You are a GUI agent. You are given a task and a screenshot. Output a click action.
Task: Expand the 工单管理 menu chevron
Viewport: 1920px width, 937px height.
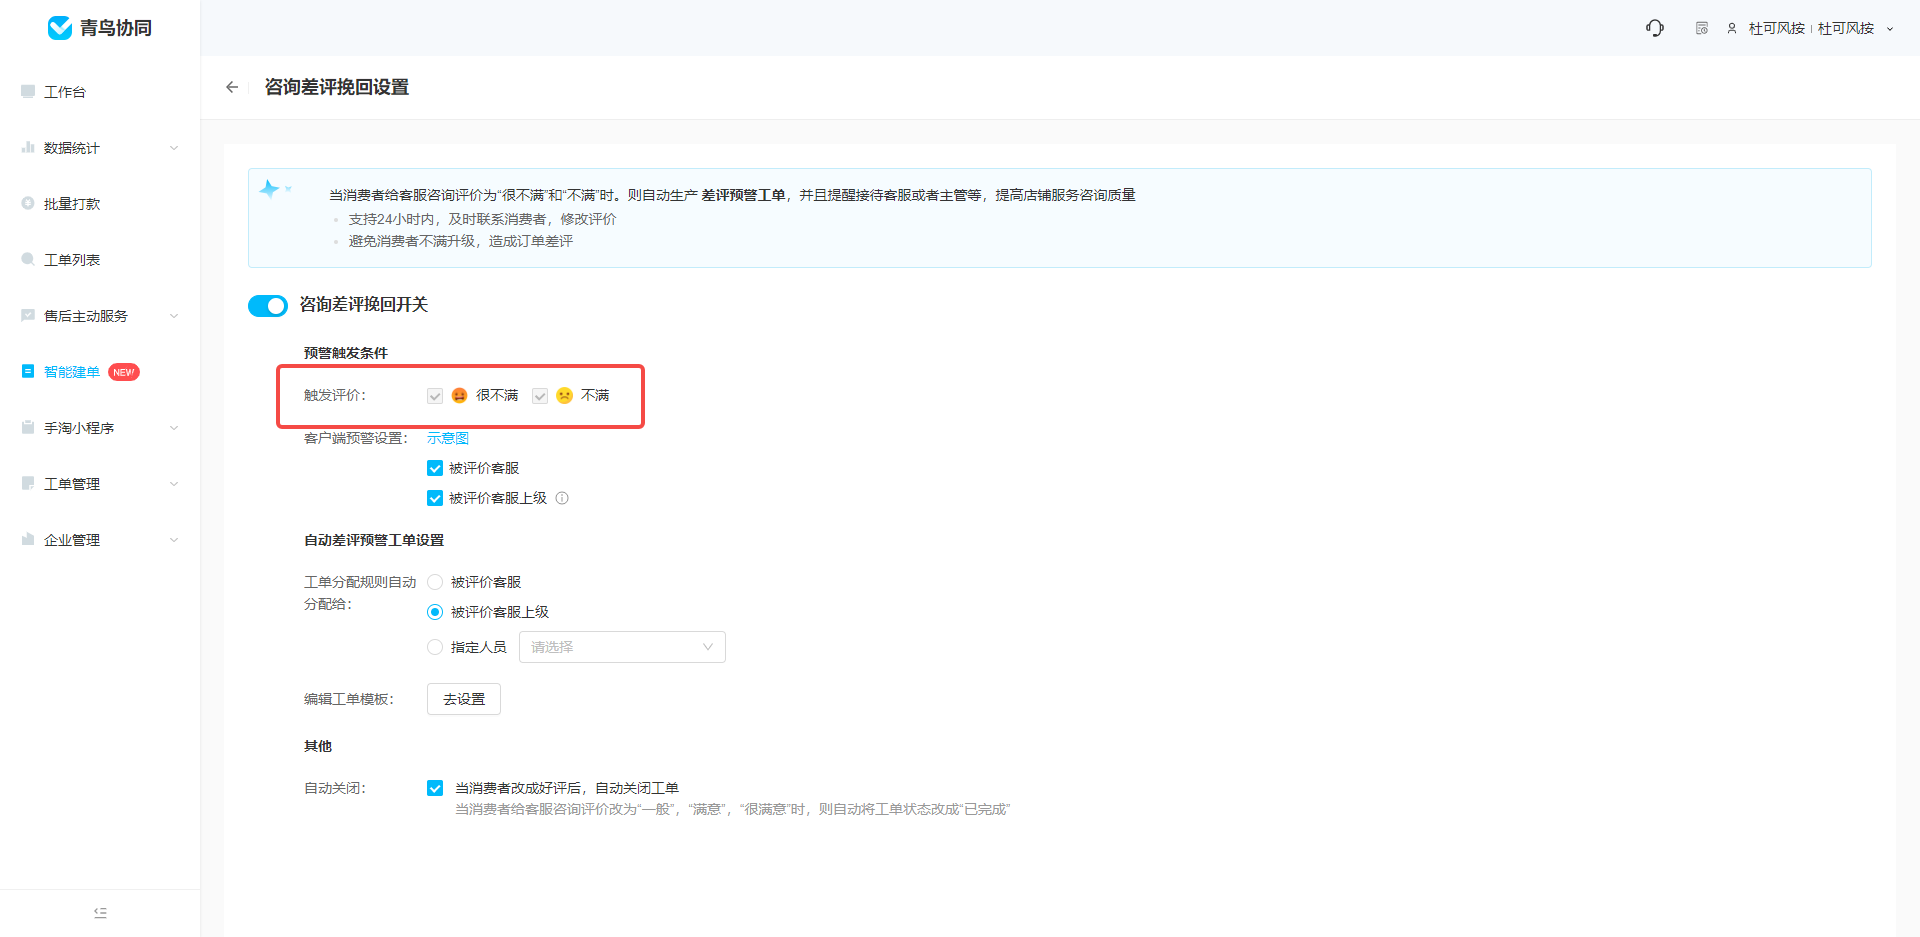174,484
